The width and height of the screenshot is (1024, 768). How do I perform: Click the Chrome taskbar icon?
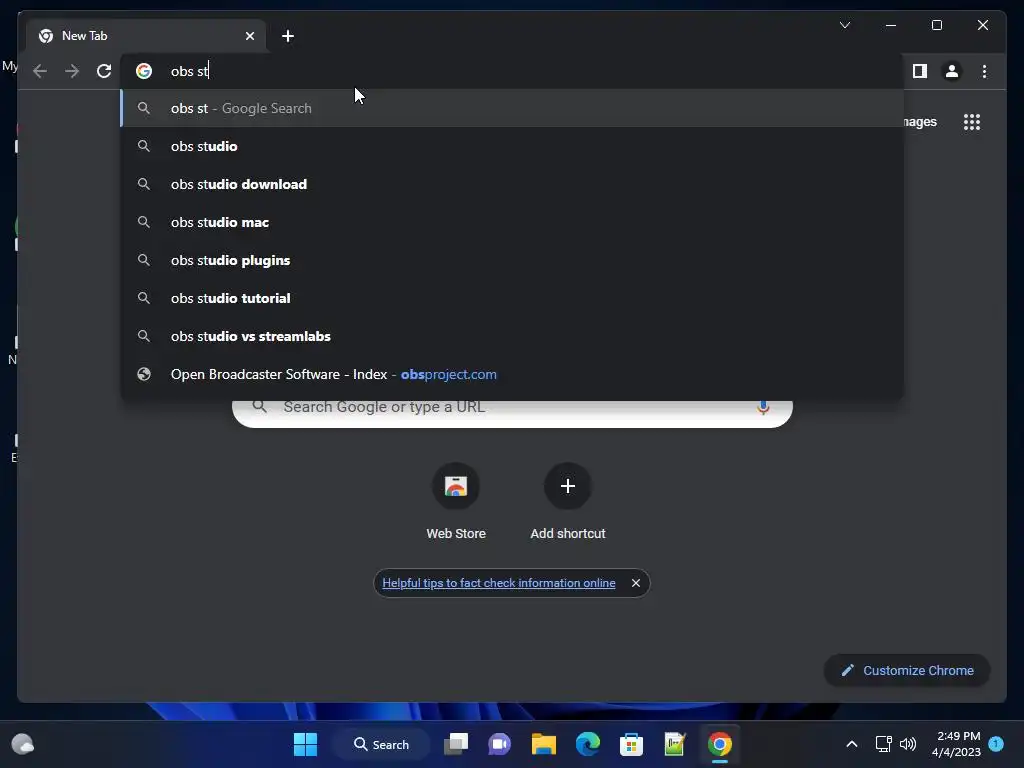click(x=720, y=744)
